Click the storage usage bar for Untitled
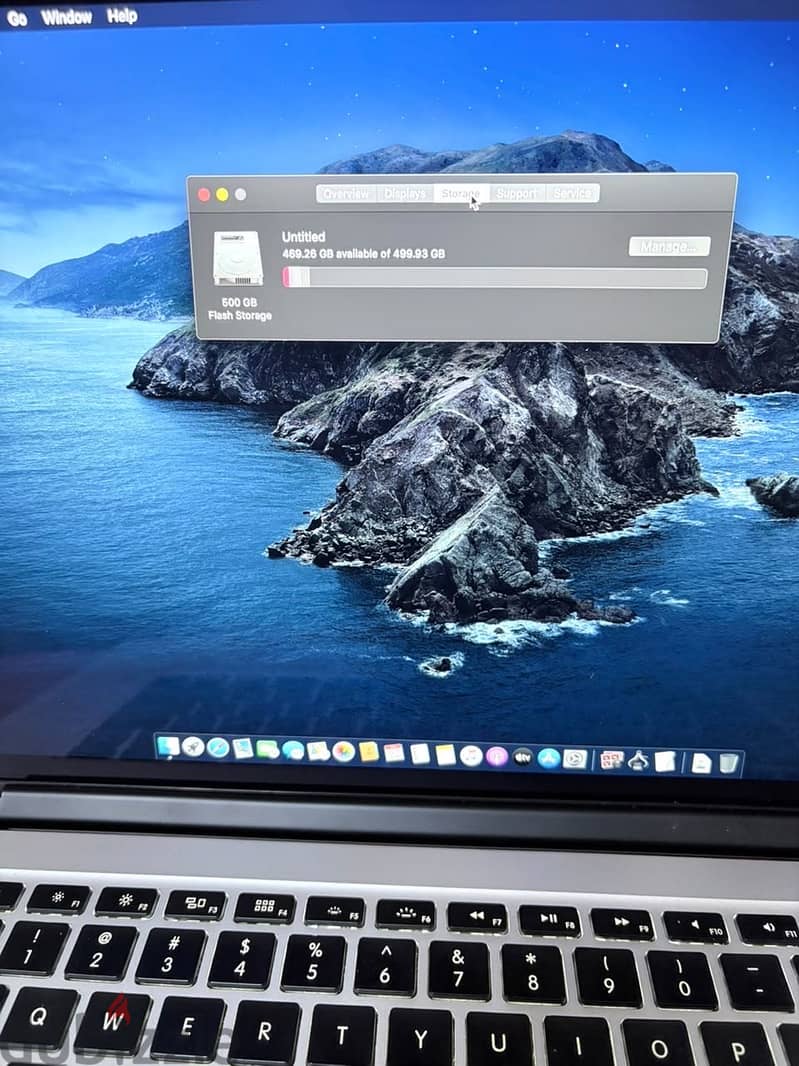 (x=494, y=277)
